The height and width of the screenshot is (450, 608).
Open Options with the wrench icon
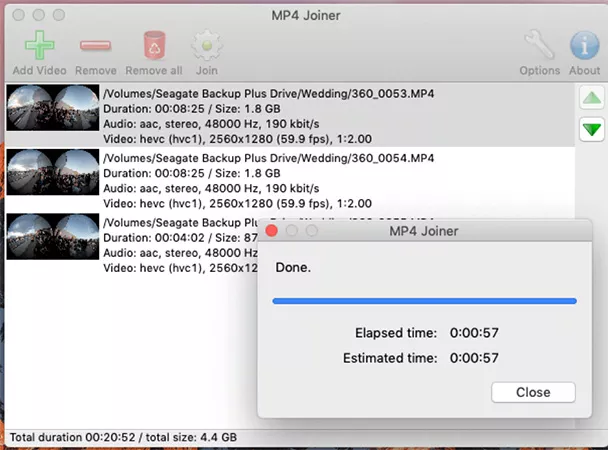tap(539, 46)
